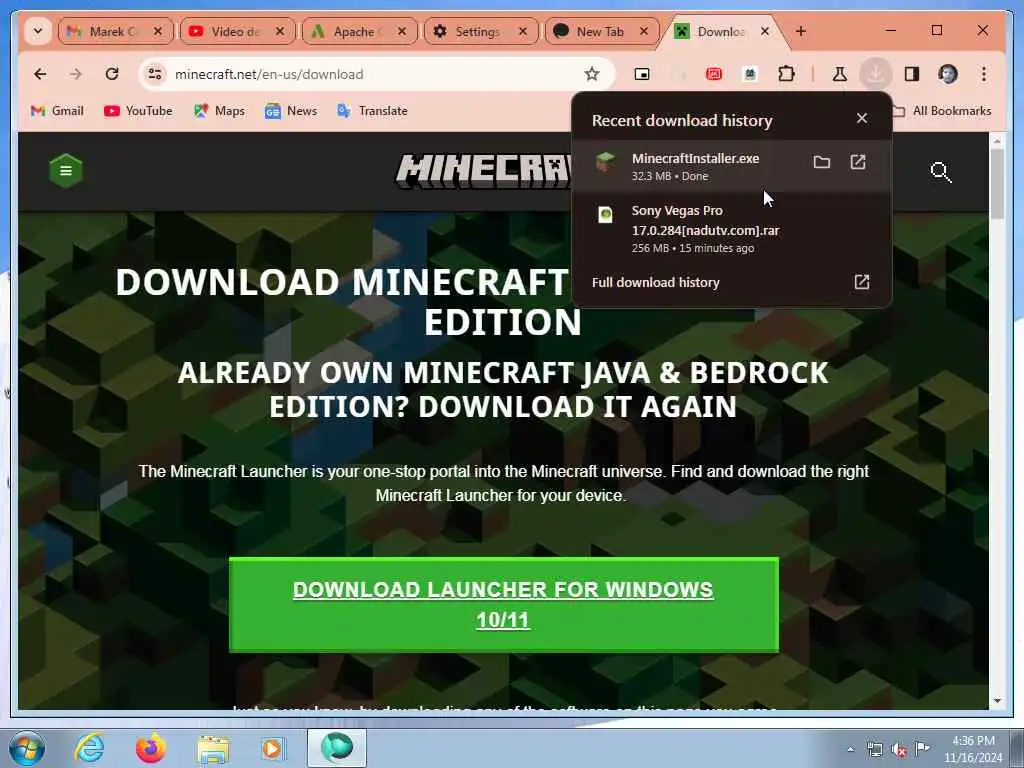The height and width of the screenshot is (768, 1024).
Task: Open Full download history
Action: pos(731,282)
